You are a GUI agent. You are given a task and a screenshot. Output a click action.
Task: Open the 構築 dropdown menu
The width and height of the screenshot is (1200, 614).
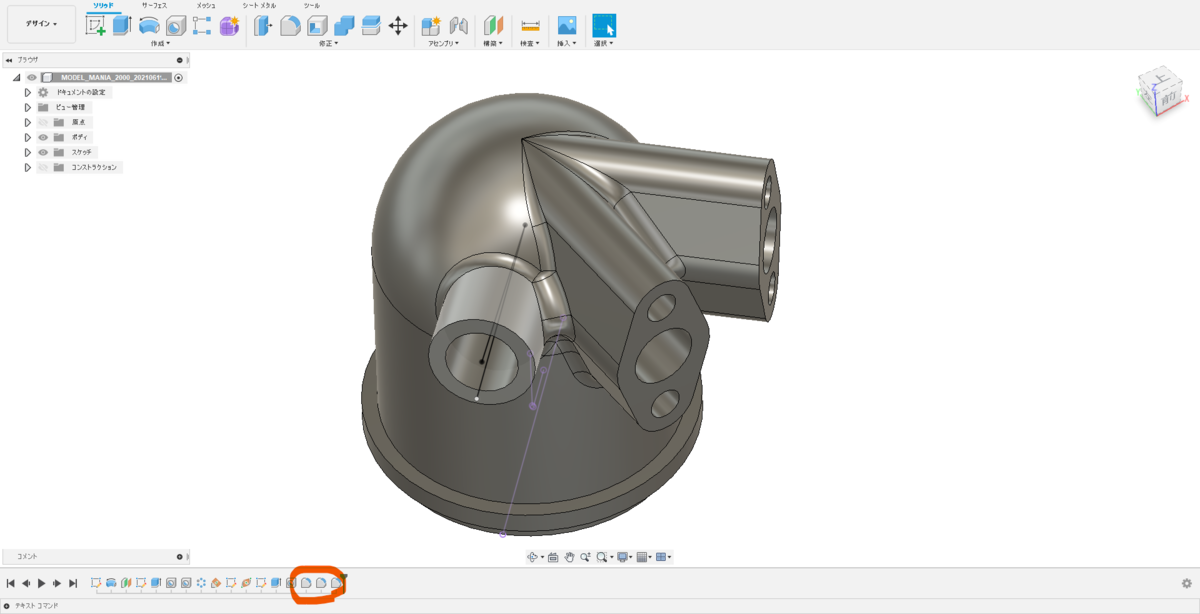[493, 44]
